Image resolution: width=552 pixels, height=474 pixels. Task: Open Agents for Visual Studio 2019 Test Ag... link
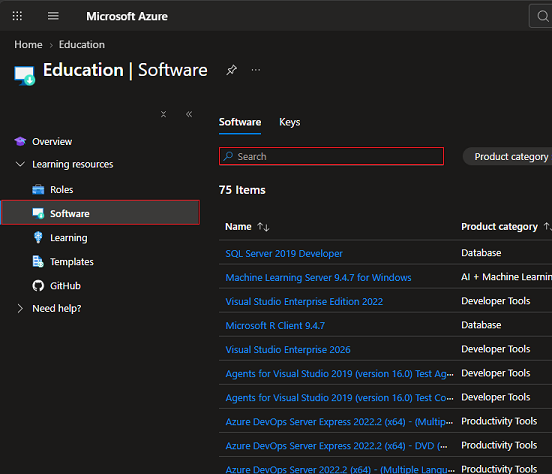pyautogui.click(x=339, y=374)
